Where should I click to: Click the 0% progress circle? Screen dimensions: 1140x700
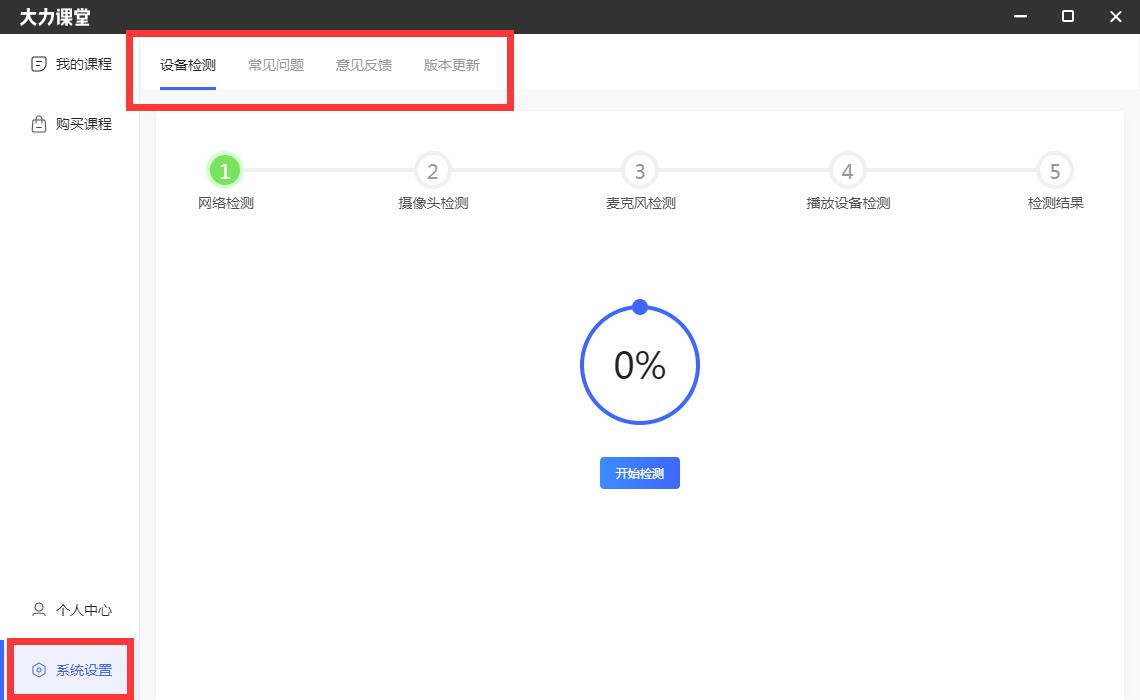click(x=639, y=365)
